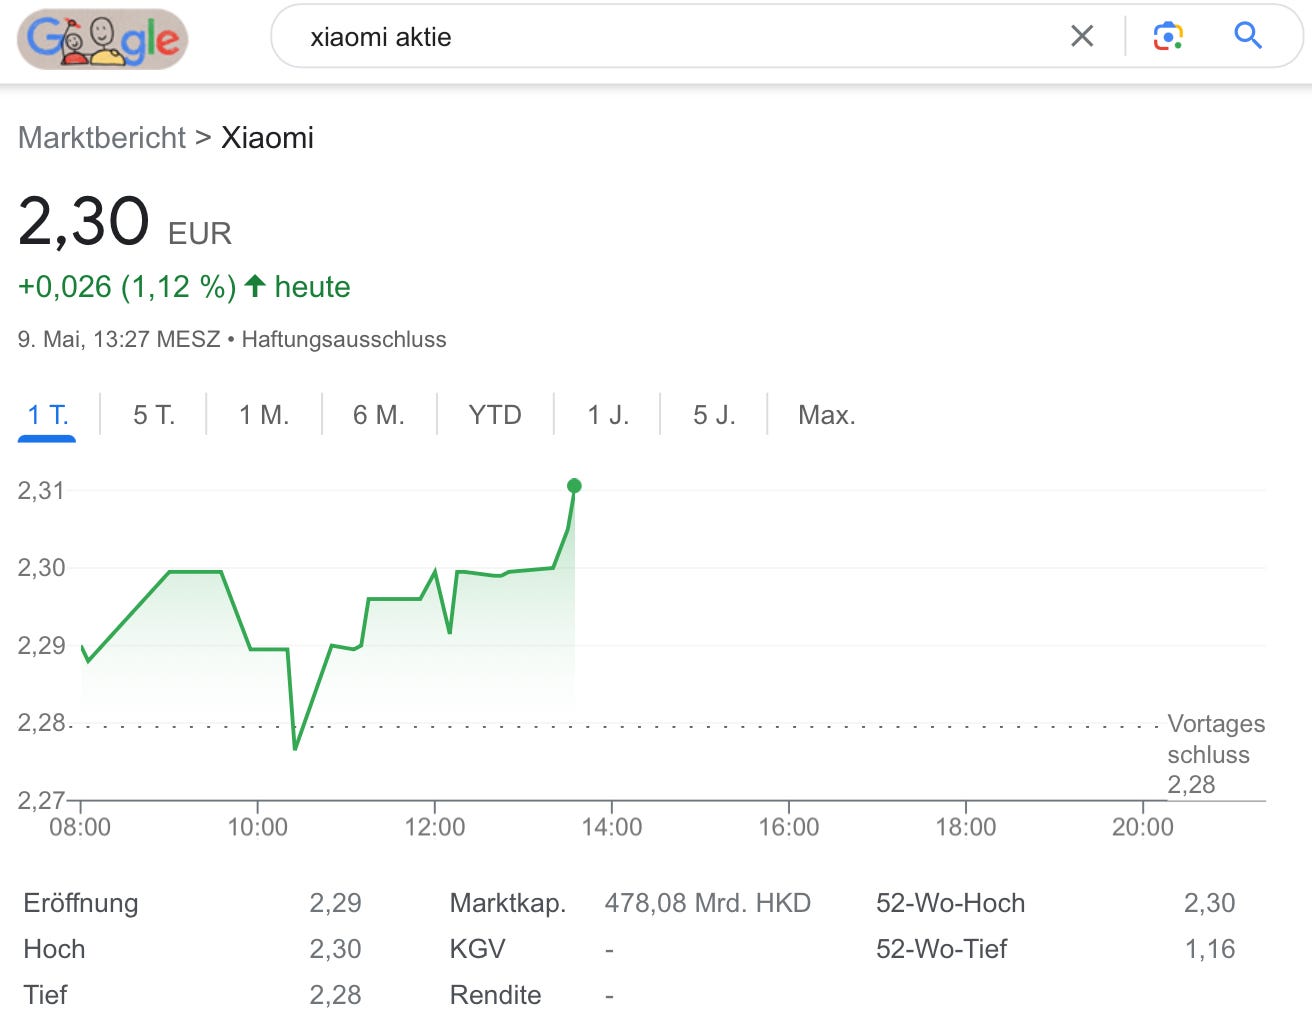Viewport: 1312px width, 1031px height.
Task: Switch chart to 1 M. range
Action: point(264,415)
